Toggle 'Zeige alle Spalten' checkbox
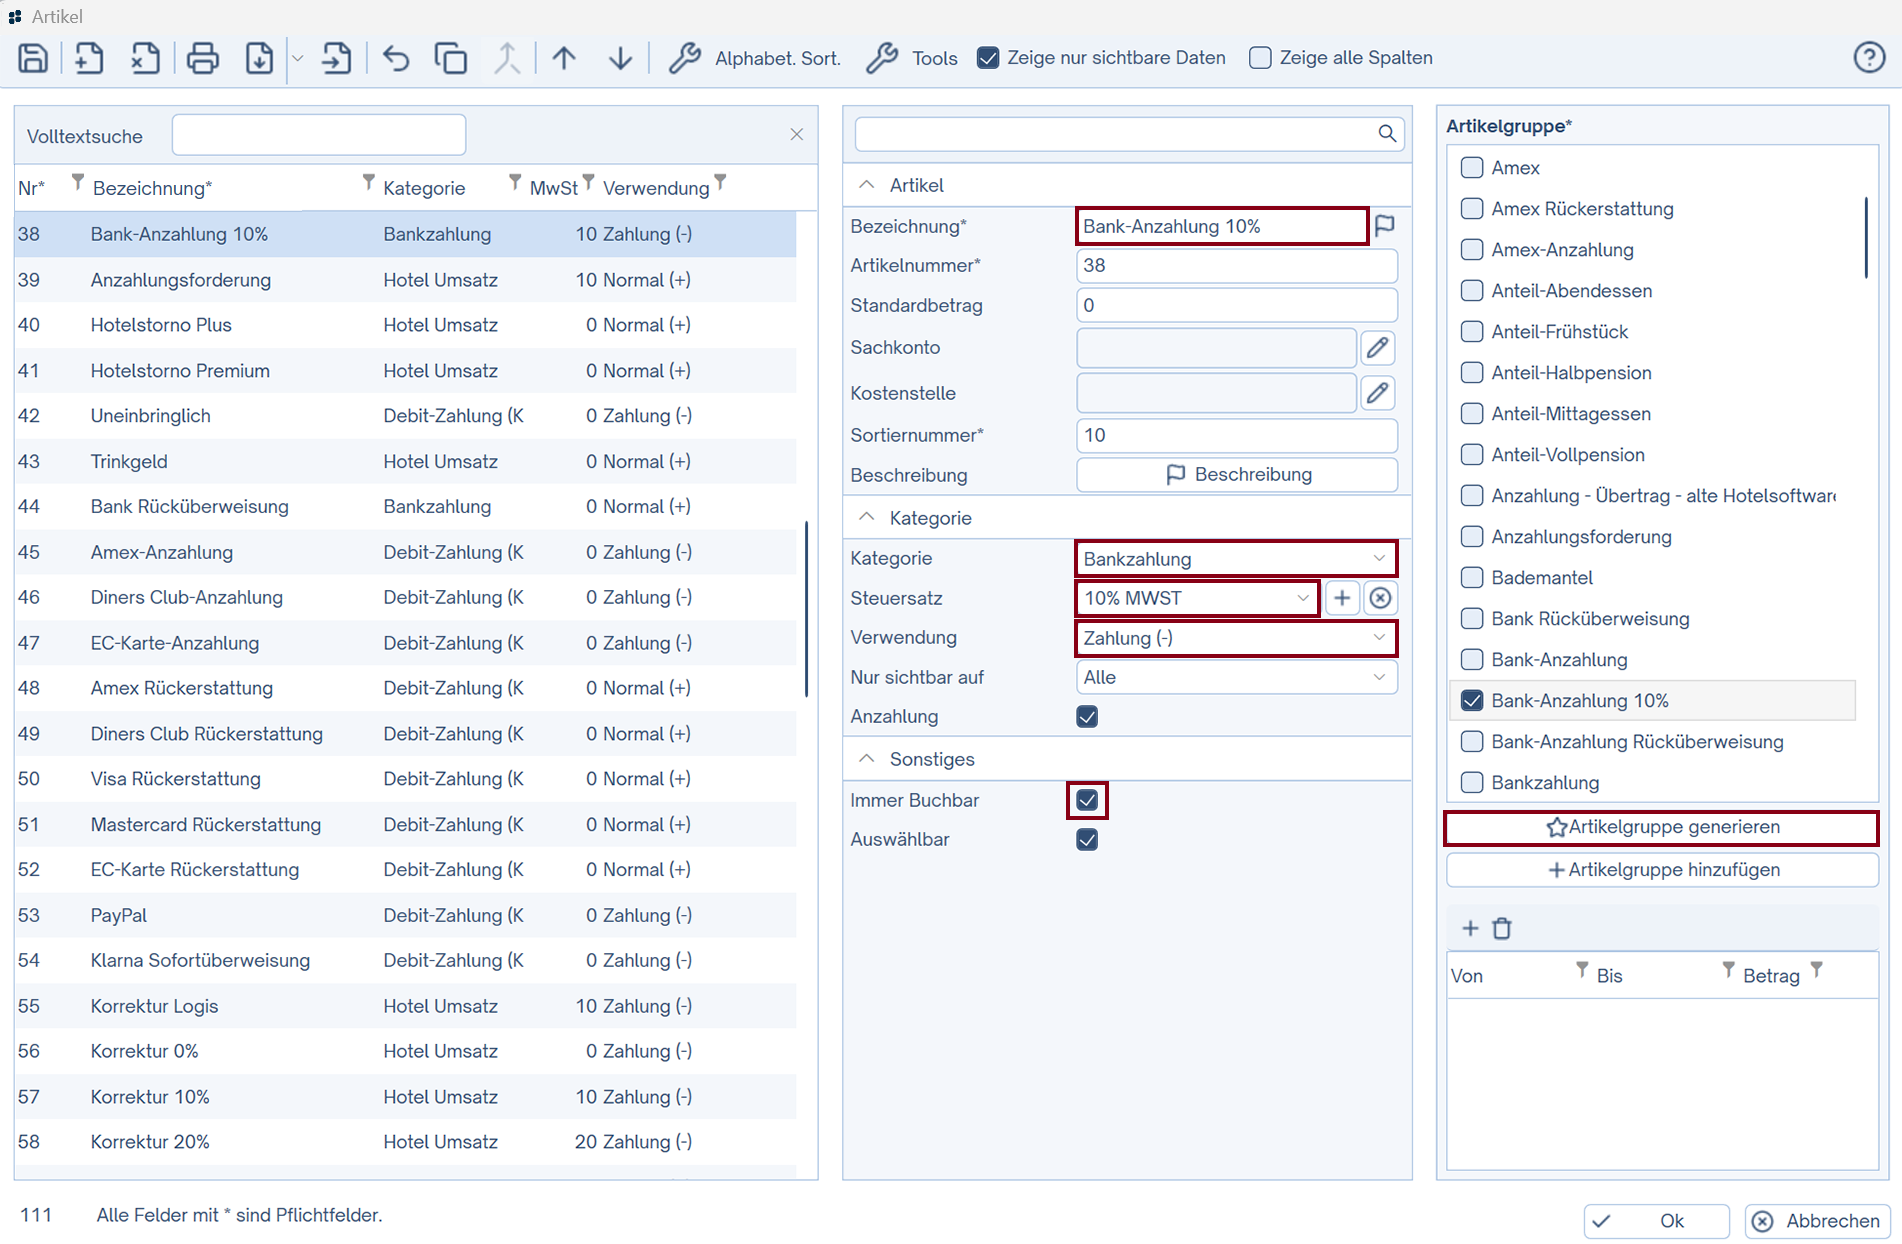The image size is (1902, 1244). coord(1260,58)
